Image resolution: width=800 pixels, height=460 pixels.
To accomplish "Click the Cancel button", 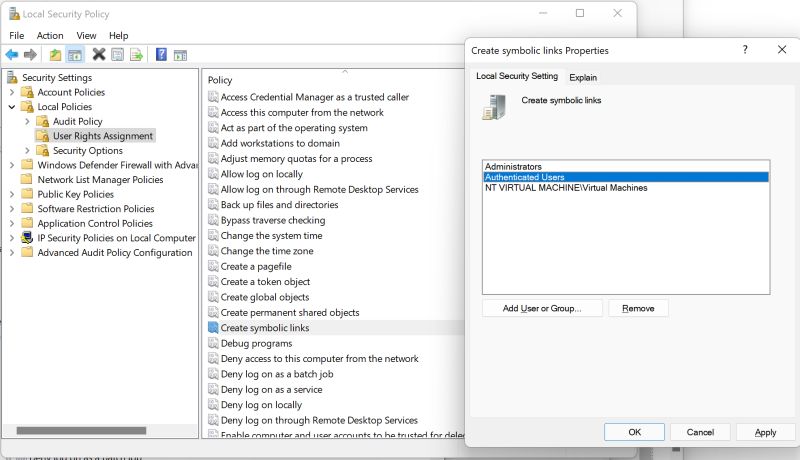I will coord(700,432).
